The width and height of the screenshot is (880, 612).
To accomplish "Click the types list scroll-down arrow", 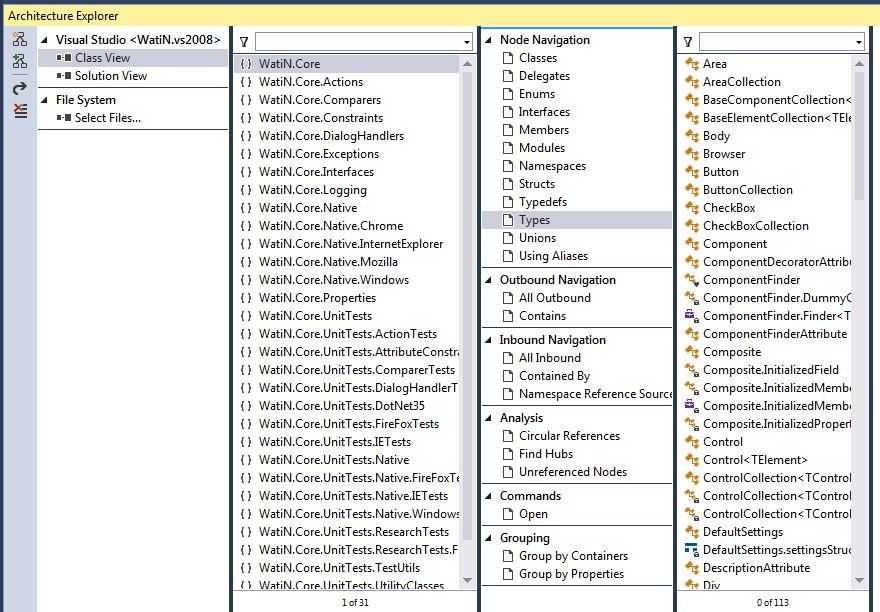I will (x=859, y=580).
